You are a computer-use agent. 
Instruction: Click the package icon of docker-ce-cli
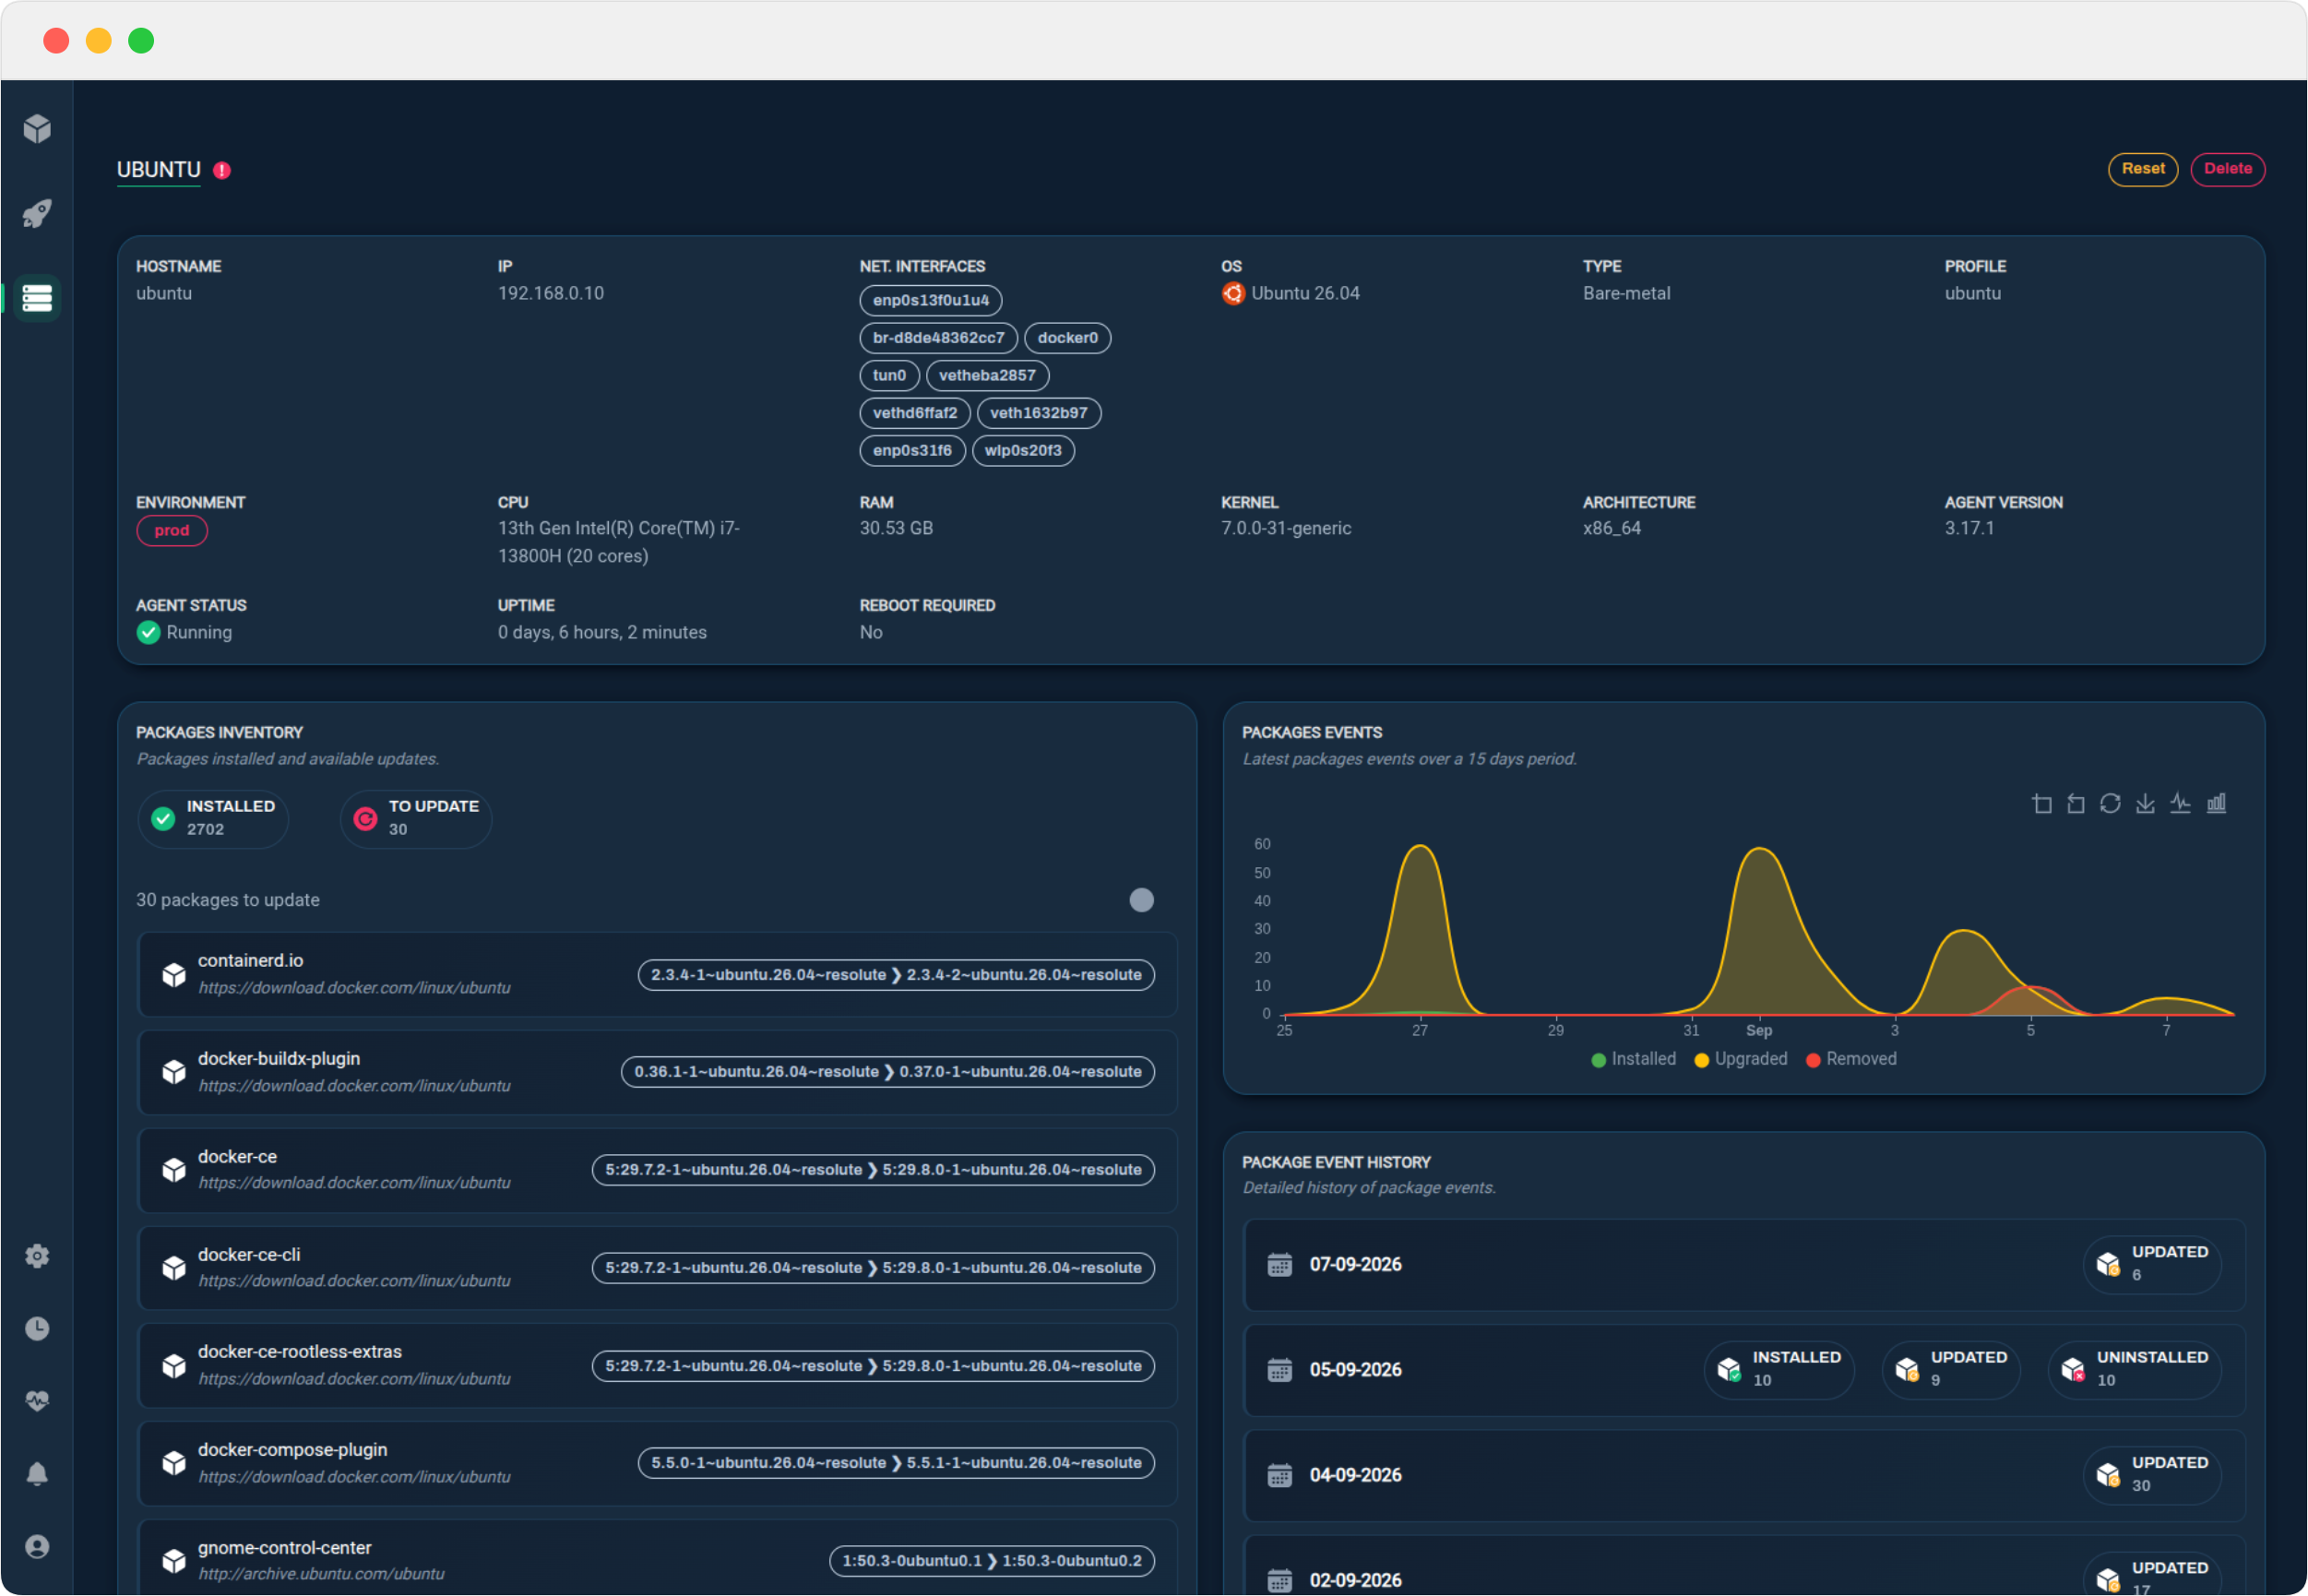pos(174,1268)
